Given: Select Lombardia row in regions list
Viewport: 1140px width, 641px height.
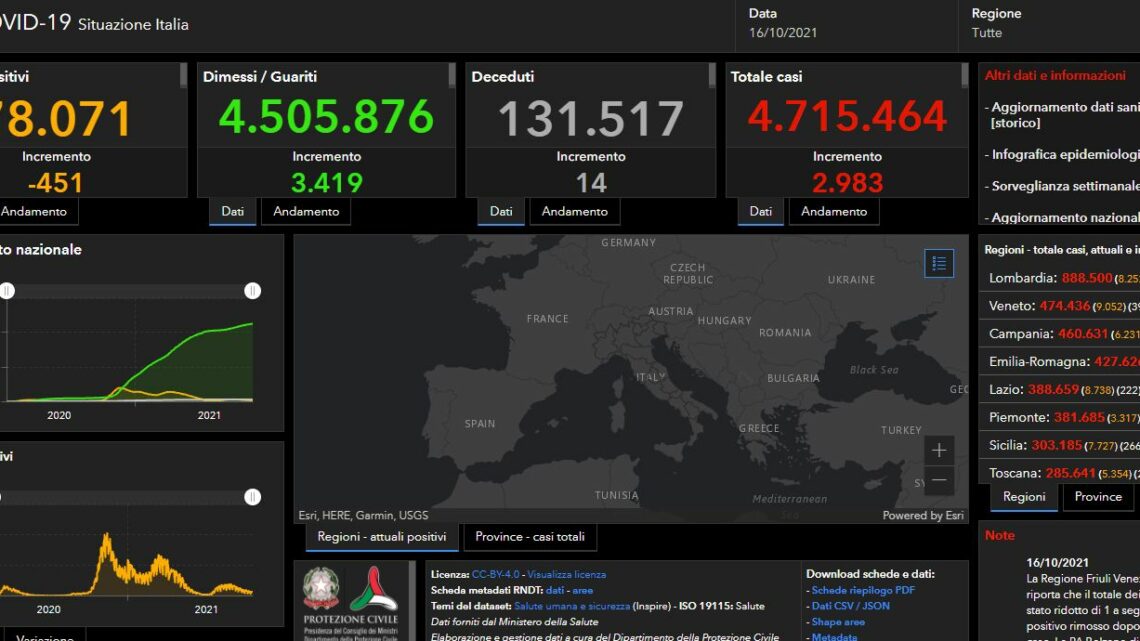Looking at the screenshot, I should tap(1059, 278).
